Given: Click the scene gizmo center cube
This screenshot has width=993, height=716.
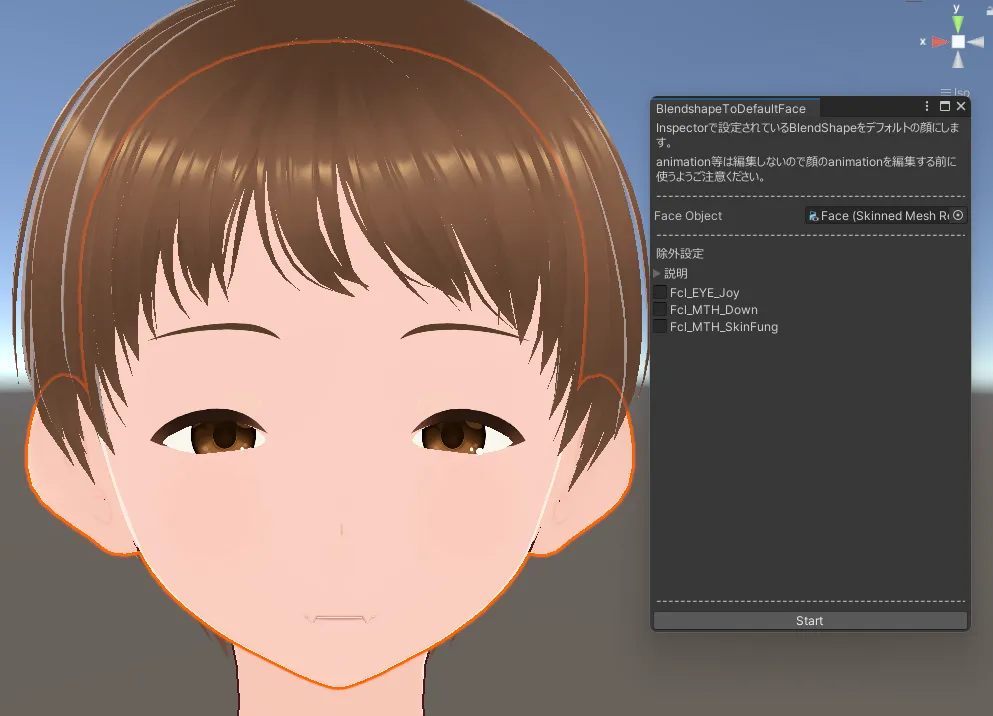Looking at the screenshot, I should 958,42.
